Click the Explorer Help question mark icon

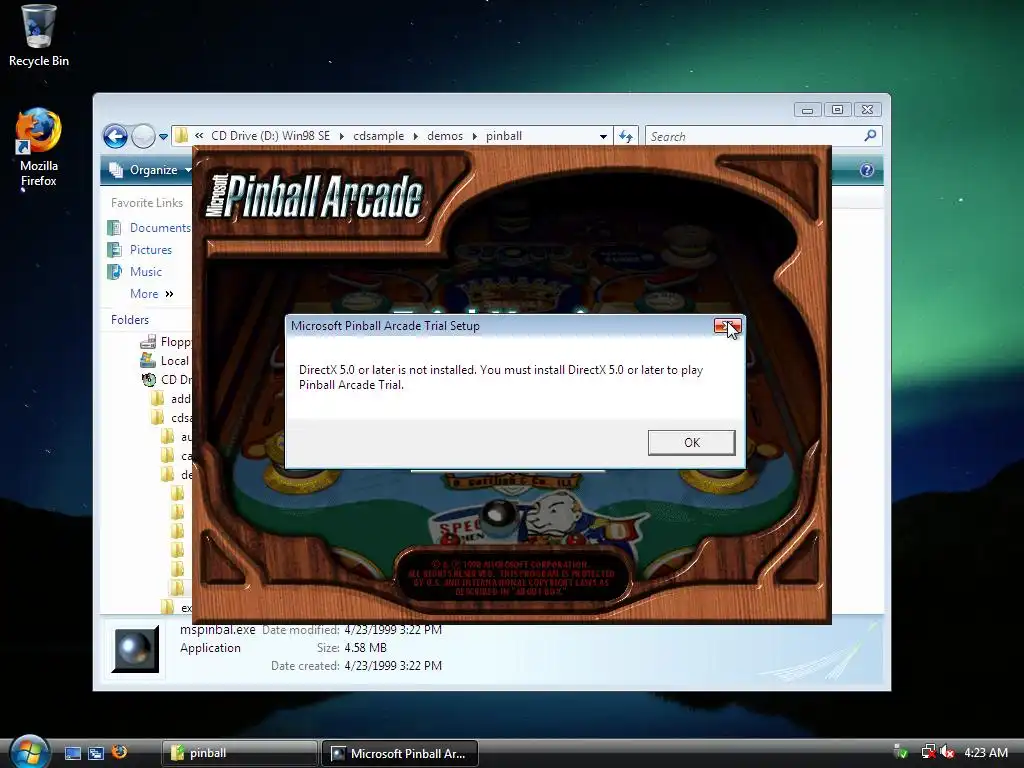[x=867, y=170]
